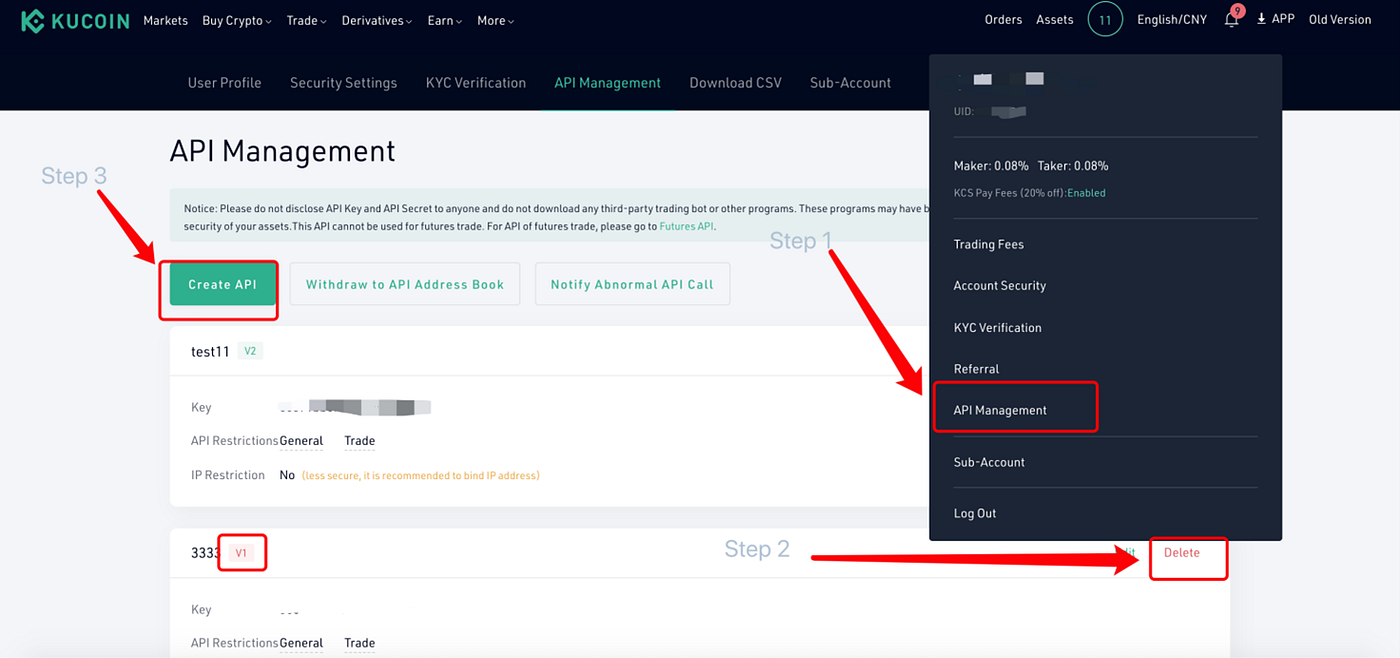Click the user avatar icon

1105,19
